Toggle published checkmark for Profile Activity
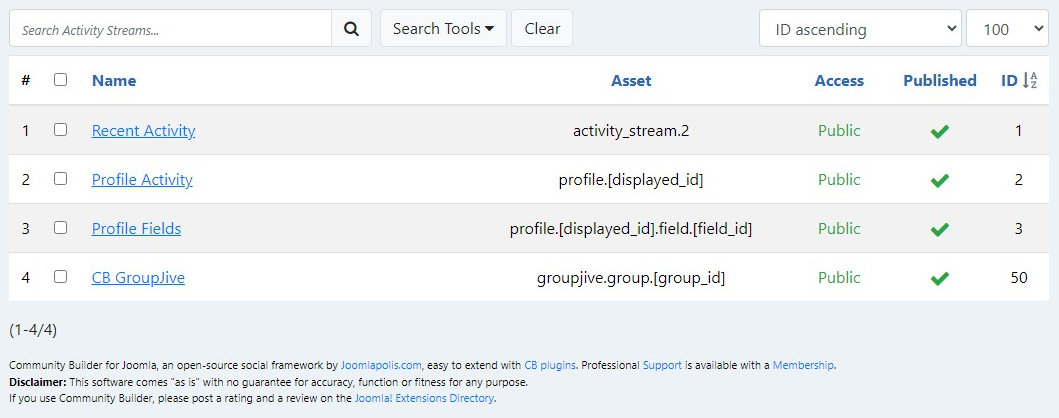 point(939,180)
